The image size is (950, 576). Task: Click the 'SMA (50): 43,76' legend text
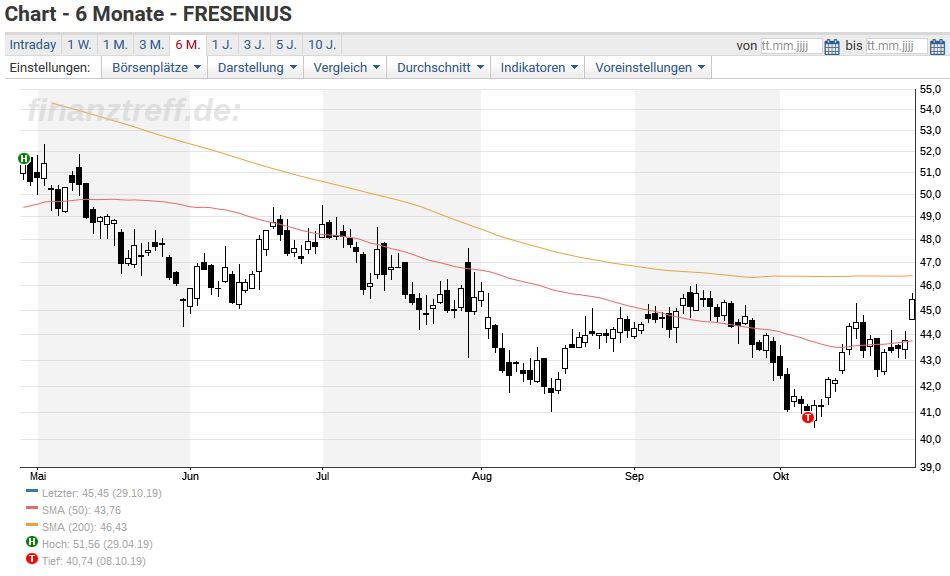coord(81,511)
